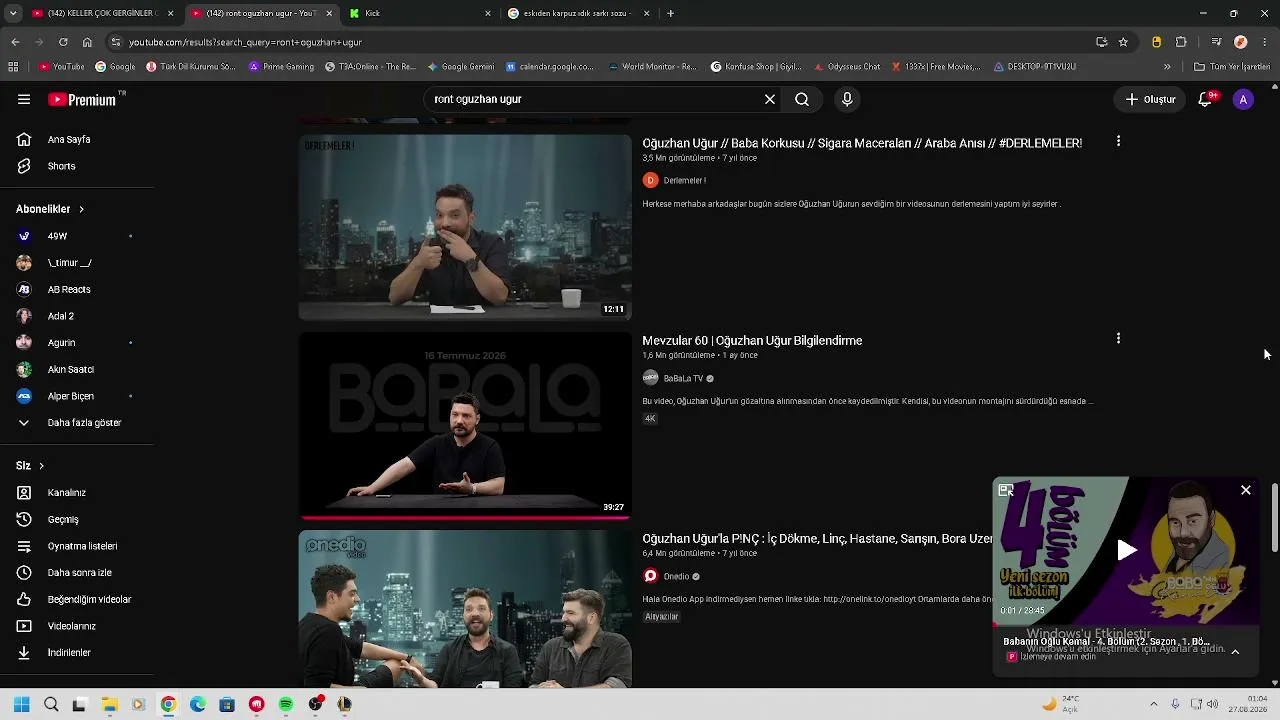The width and height of the screenshot is (1280, 720).
Task: Click the page vertical scrollbar thumb
Action: [1274, 517]
